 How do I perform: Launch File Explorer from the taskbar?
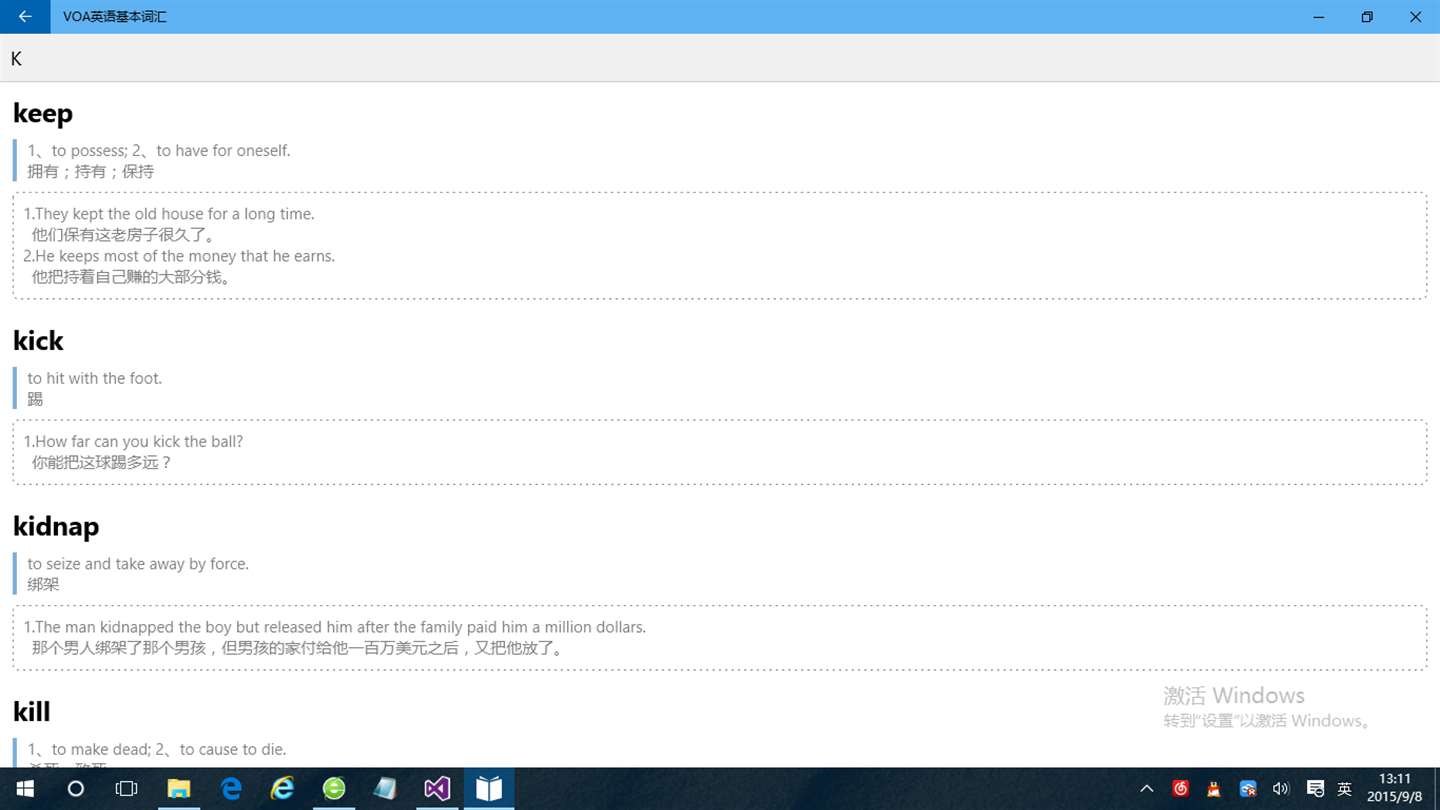(179, 789)
